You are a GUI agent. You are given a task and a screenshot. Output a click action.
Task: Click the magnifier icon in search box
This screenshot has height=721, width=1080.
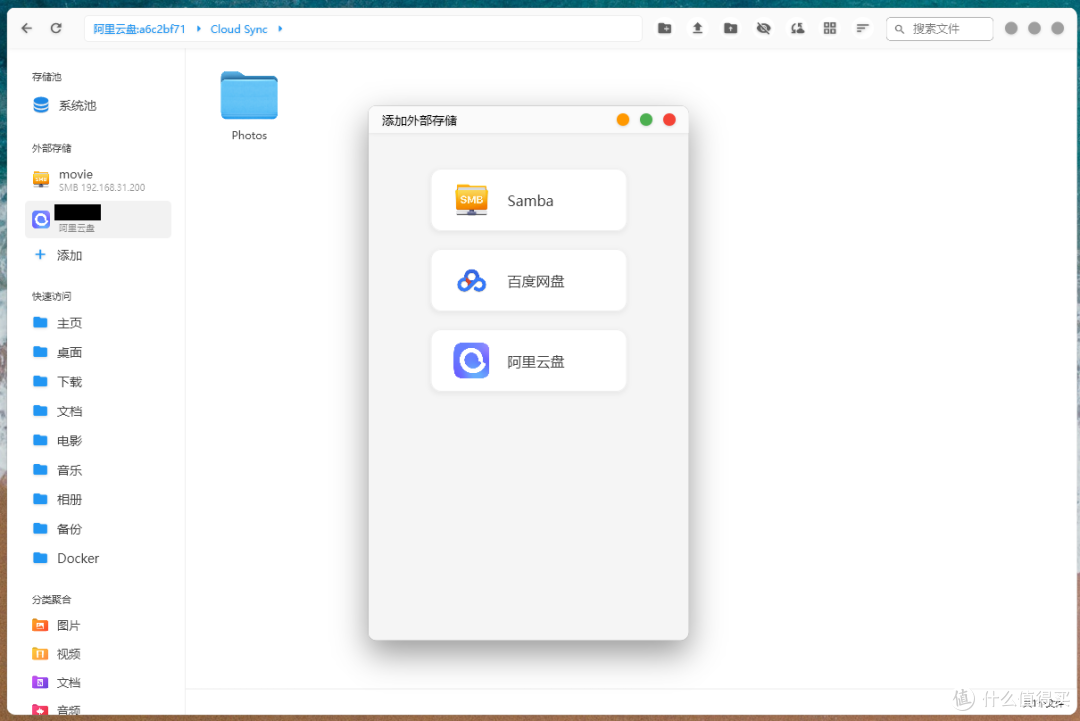(x=899, y=29)
